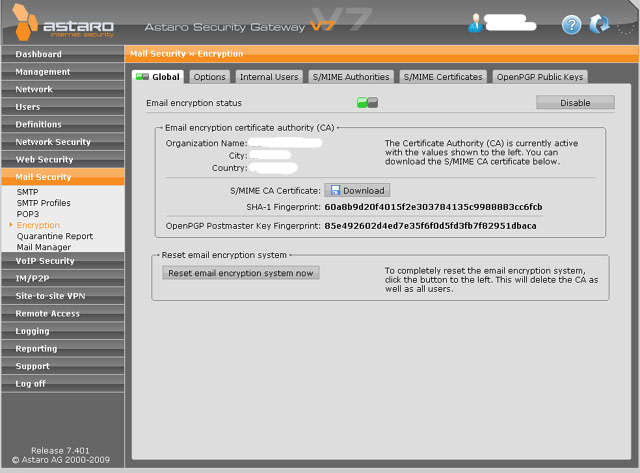
Task: Open the S/MIME Certificates tab
Action: 443,77
